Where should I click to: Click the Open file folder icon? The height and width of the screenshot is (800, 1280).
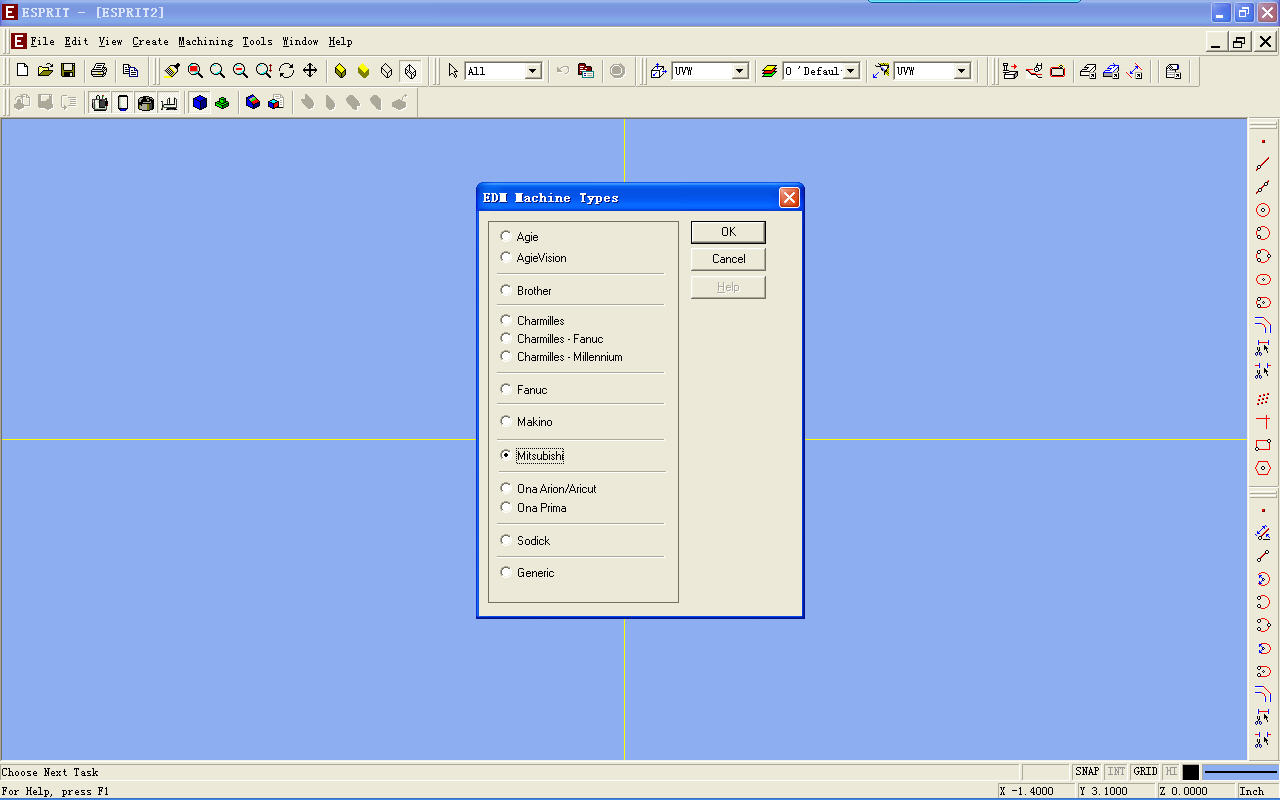[x=45, y=71]
